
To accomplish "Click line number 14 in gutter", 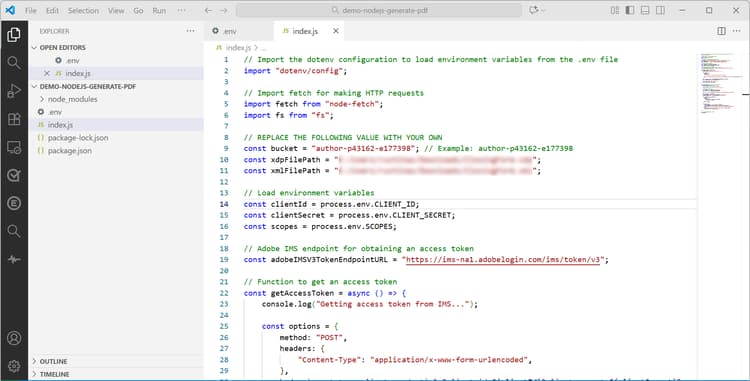I will pyautogui.click(x=224, y=204).
